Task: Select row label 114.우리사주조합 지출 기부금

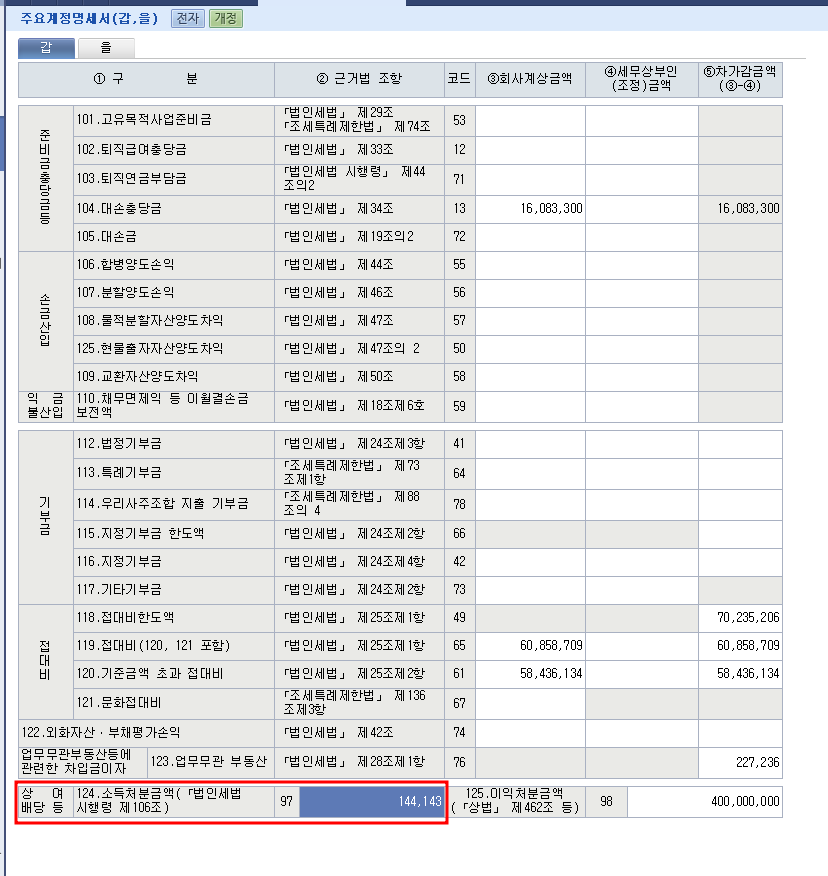Action: [x=174, y=504]
